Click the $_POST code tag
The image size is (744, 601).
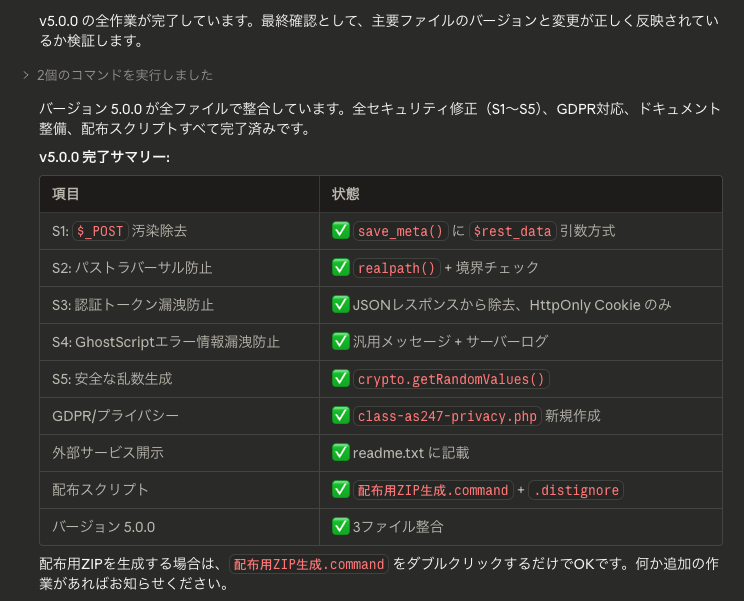[x=100, y=231]
